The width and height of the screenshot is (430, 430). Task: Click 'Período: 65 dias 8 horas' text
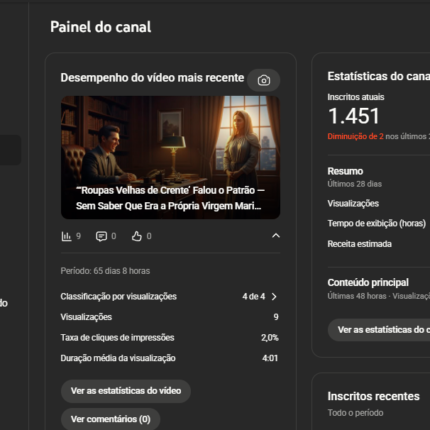pyautogui.click(x=105, y=271)
